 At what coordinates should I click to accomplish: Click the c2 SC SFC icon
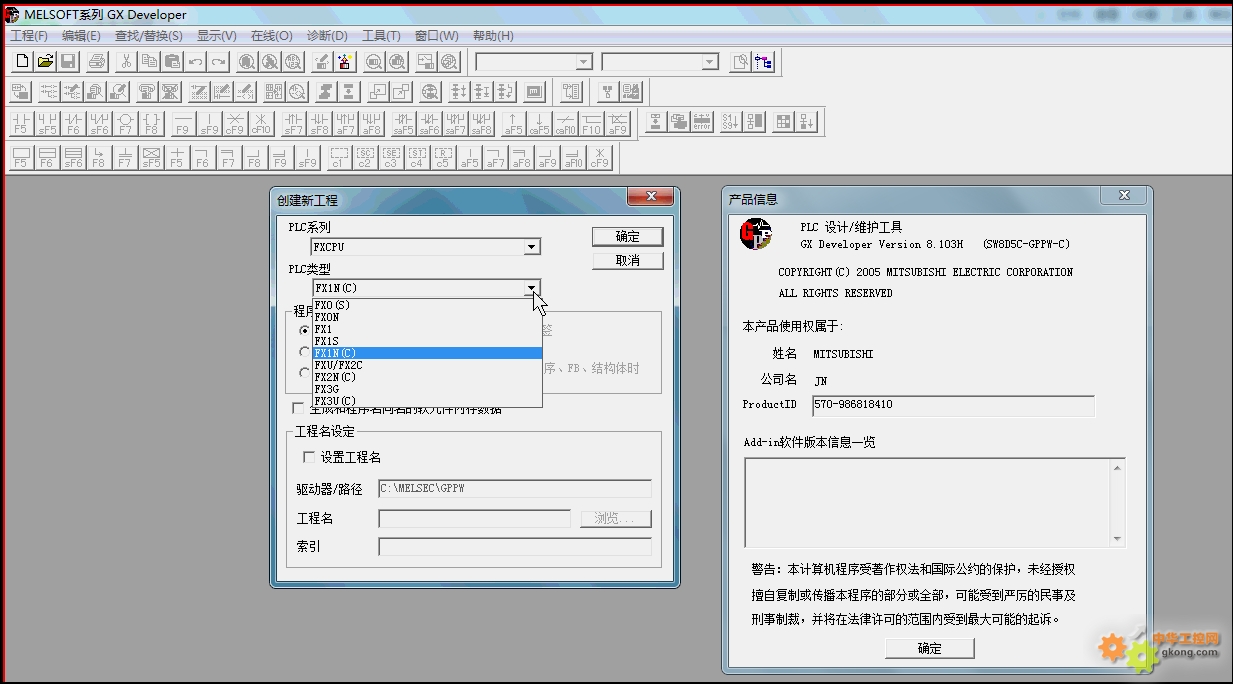[x=365, y=157]
